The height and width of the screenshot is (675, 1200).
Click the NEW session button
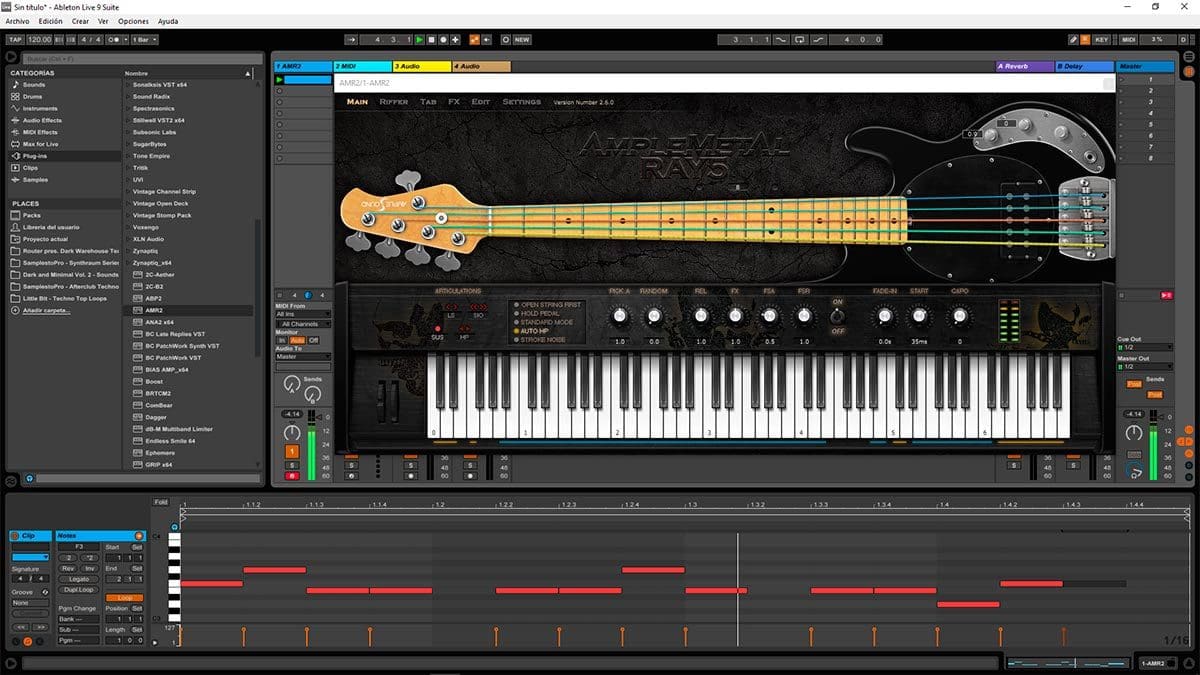point(522,40)
